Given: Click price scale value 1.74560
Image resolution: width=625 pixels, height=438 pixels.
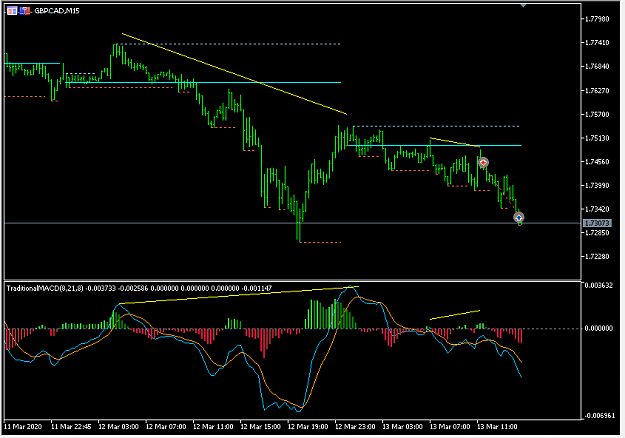Looking at the screenshot, I should click(597, 162).
